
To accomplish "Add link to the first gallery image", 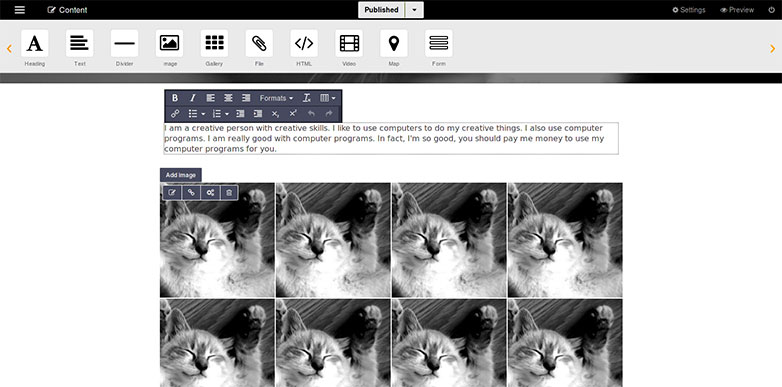I will [x=191, y=193].
